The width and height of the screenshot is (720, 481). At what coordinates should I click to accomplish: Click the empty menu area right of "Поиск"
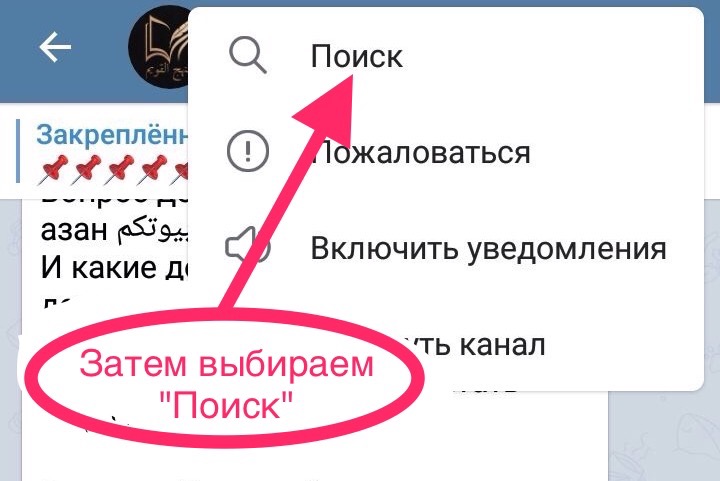(x=551, y=56)
